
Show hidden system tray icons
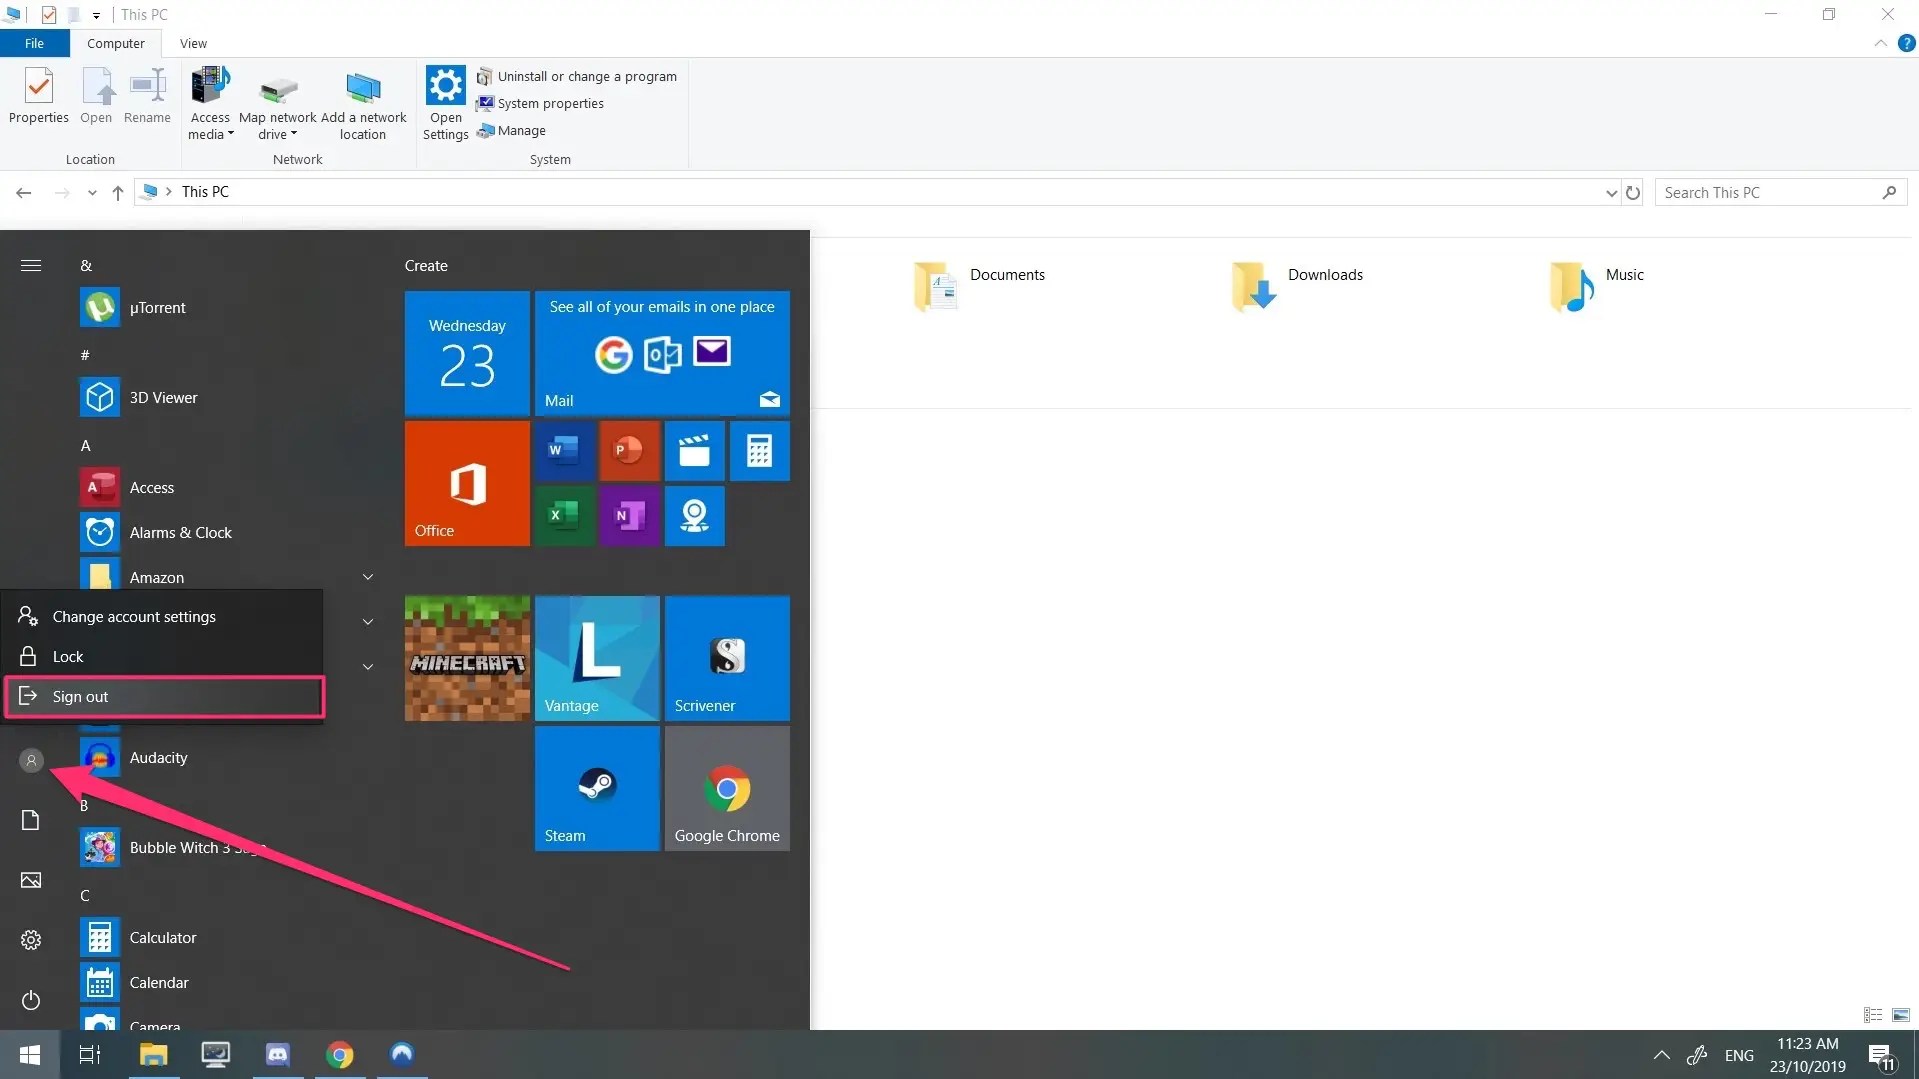(x=1661, y=1055)
